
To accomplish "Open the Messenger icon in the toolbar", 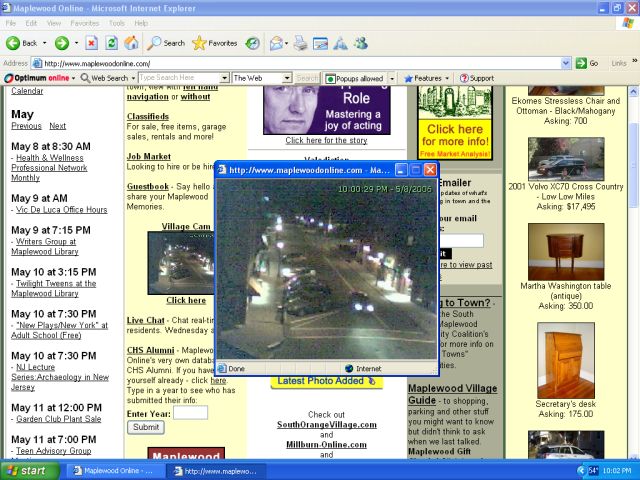I will click(x=361, y=43).
